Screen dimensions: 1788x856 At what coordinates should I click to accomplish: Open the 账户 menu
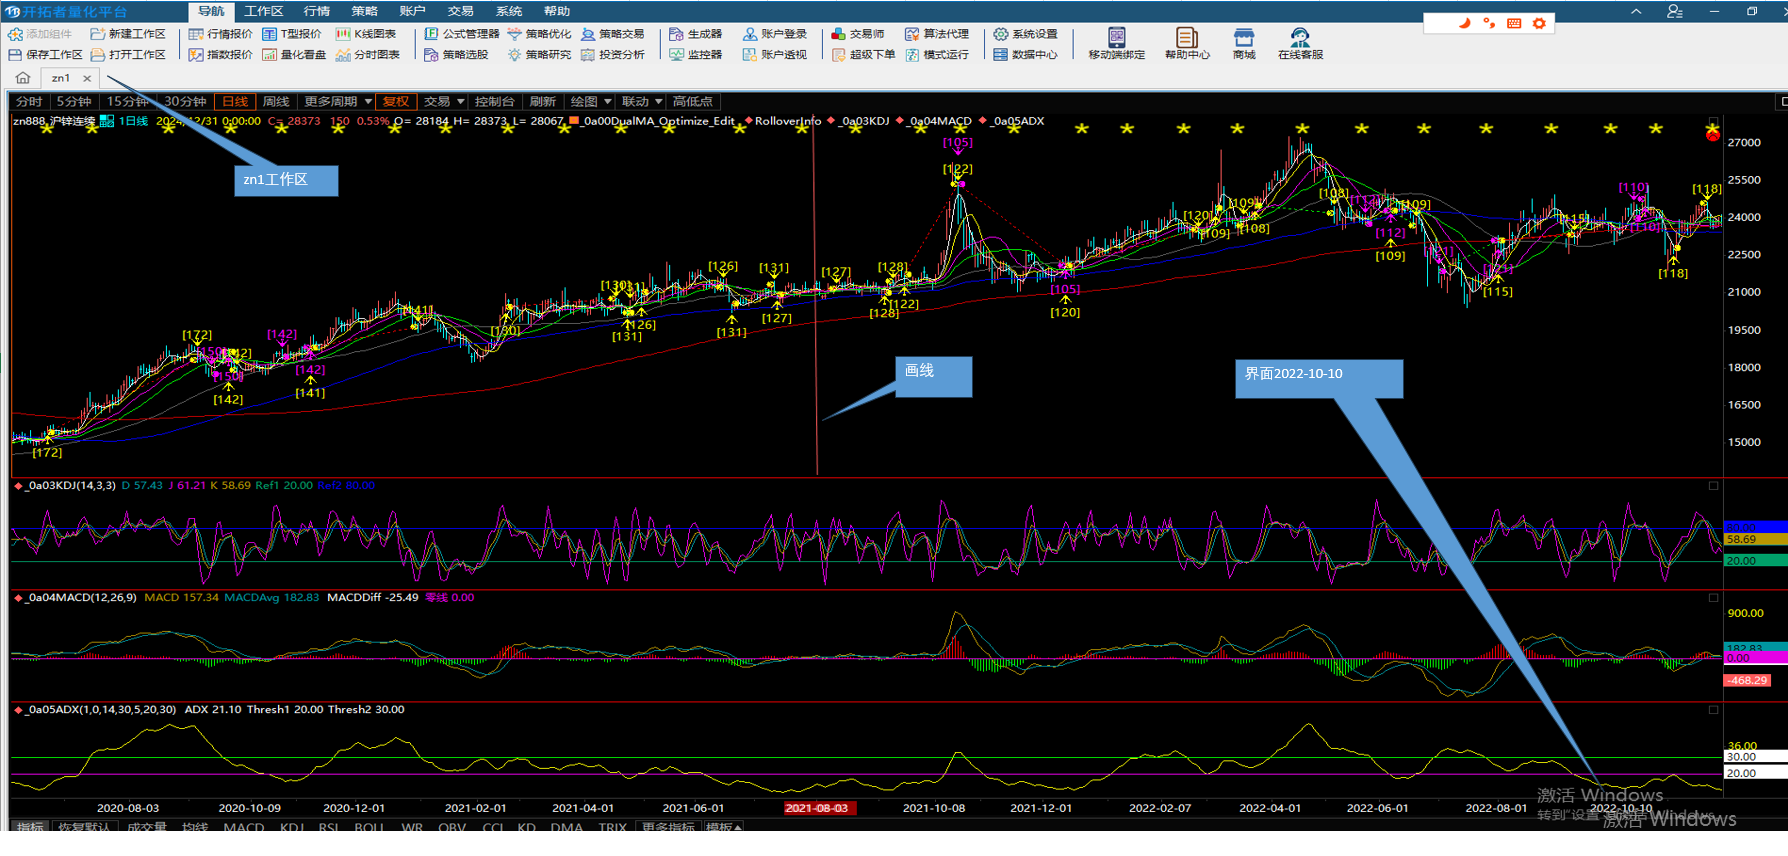coord(412,11)
